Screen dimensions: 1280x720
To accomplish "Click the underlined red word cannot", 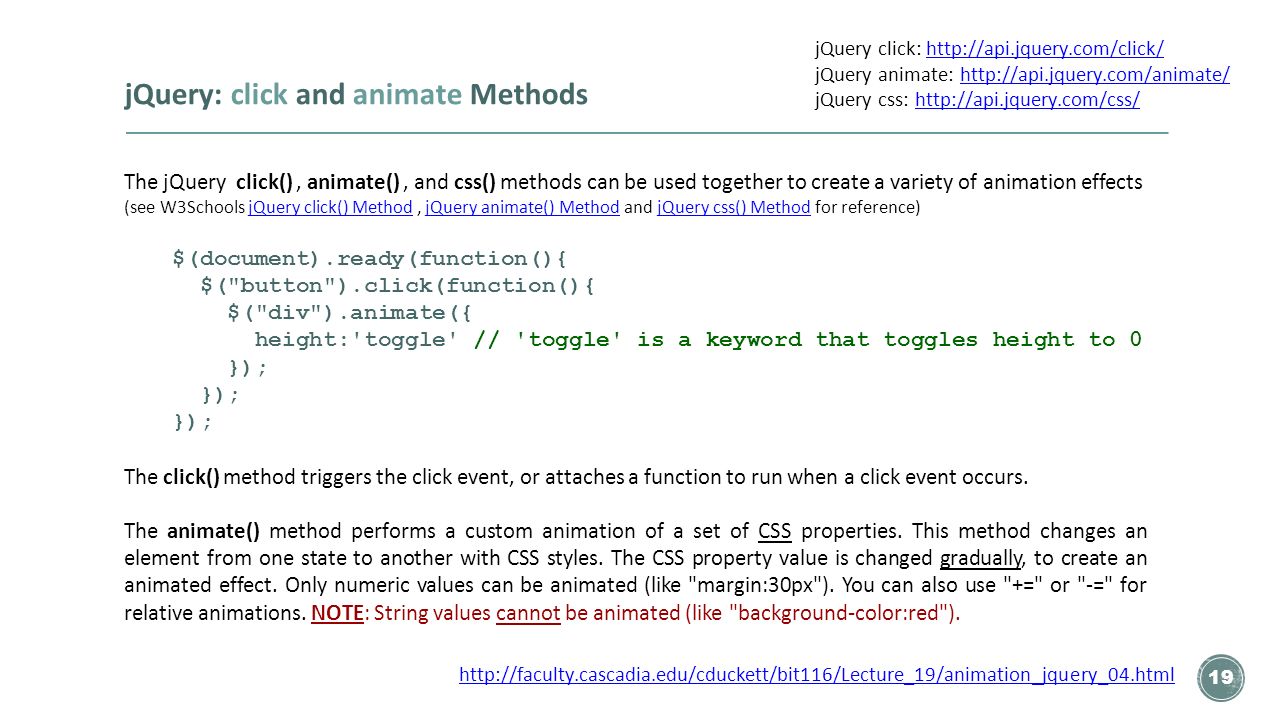I will point(528,613).
